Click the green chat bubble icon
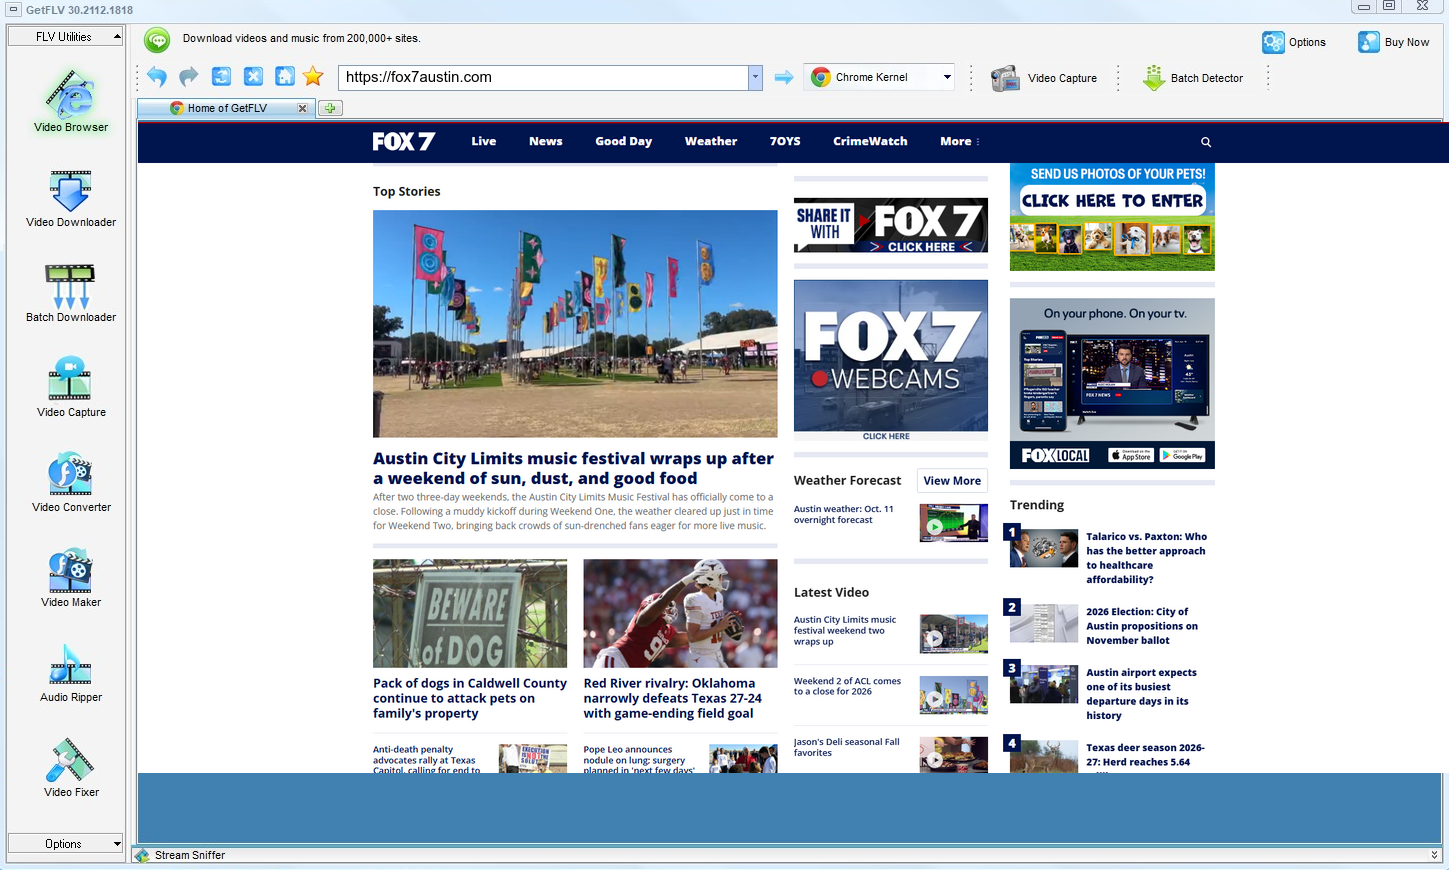Screen dimensions: 1449x870 (157, 40)
